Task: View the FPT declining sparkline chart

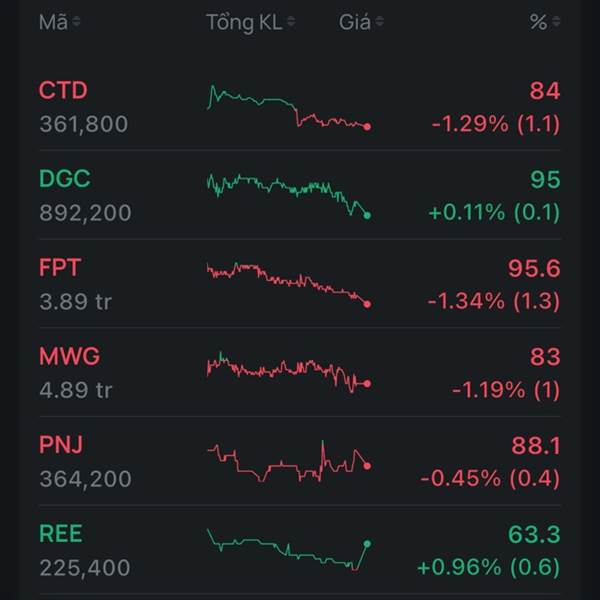Action: pyautogui.click(x=288, y=284)
